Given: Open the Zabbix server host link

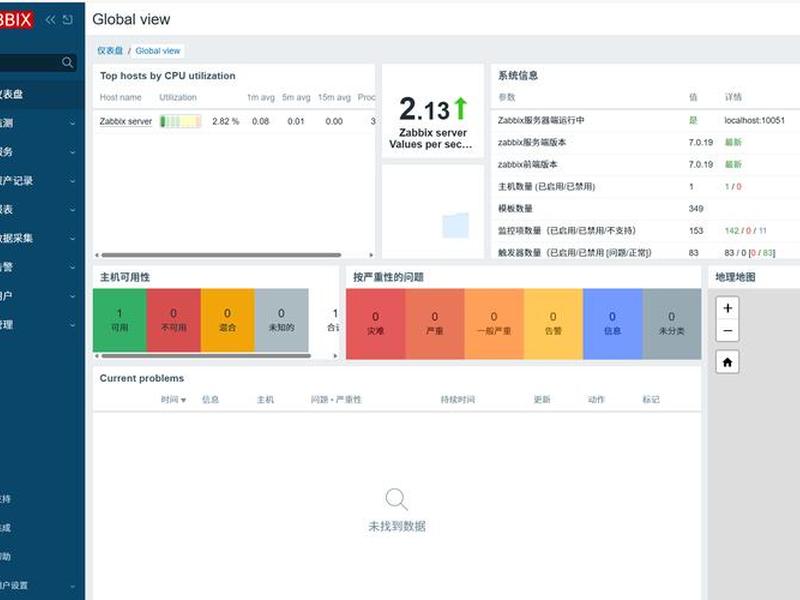Looking at the screenshot, I should pyautogui.click(x=126, y=121).
